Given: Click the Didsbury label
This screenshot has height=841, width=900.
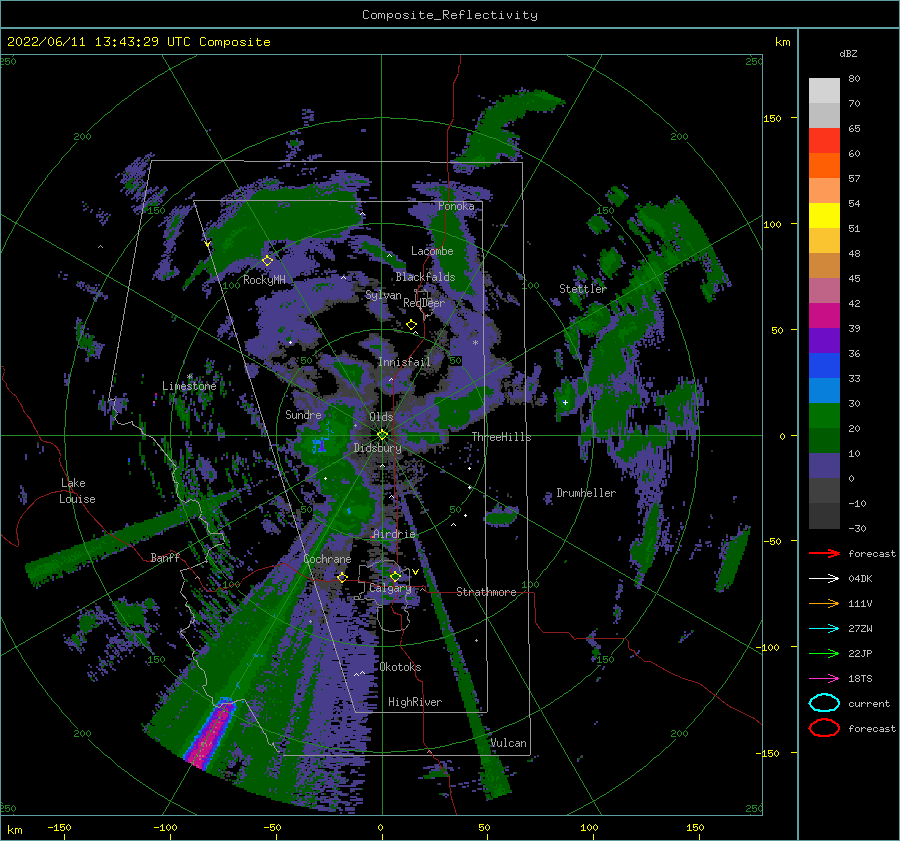Looking at the screenshot, I should pos(377,448).
